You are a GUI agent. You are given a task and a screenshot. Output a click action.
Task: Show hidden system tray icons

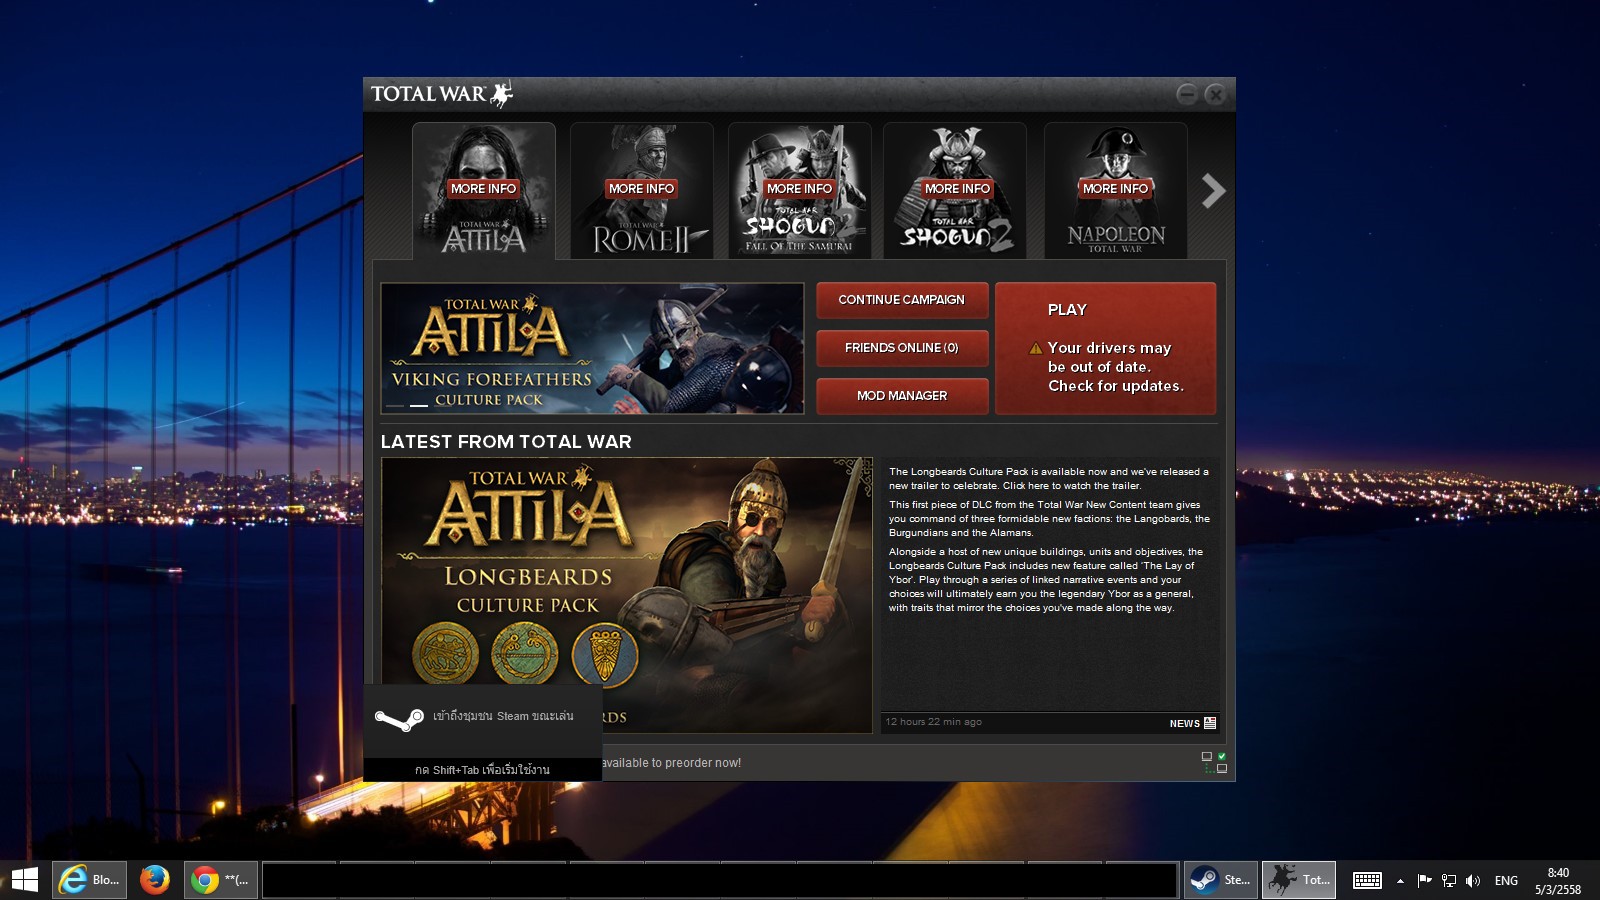tap(1400, 881)
